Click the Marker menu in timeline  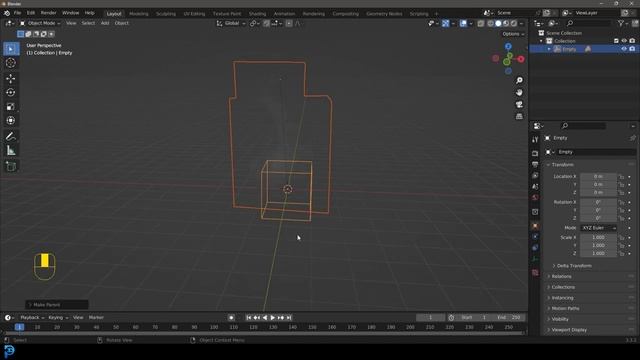point(96,318)
